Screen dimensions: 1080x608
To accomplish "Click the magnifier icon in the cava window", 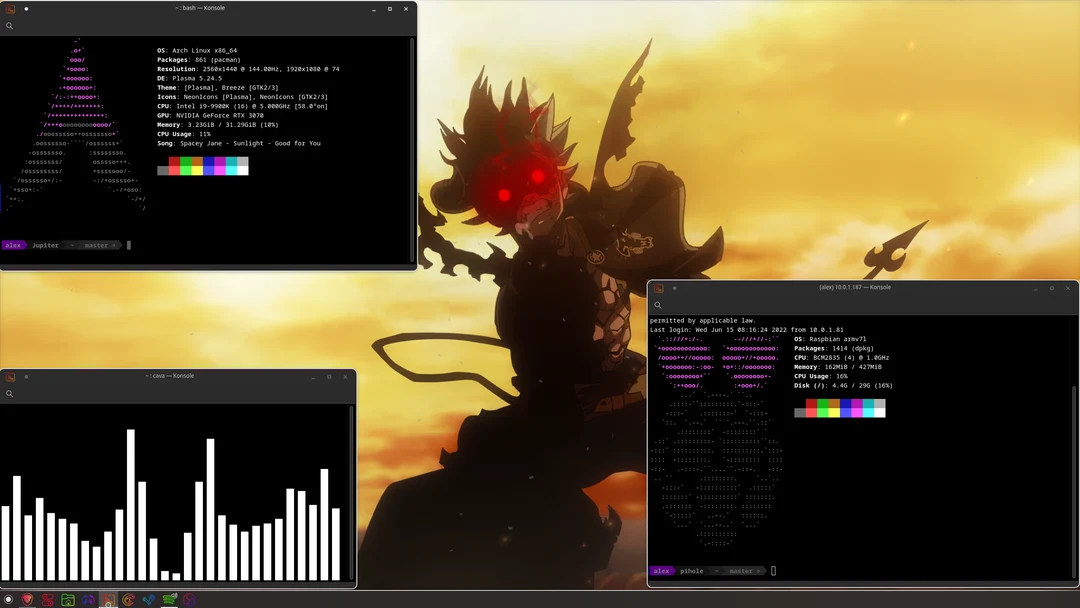I will (x=11, y=394).
